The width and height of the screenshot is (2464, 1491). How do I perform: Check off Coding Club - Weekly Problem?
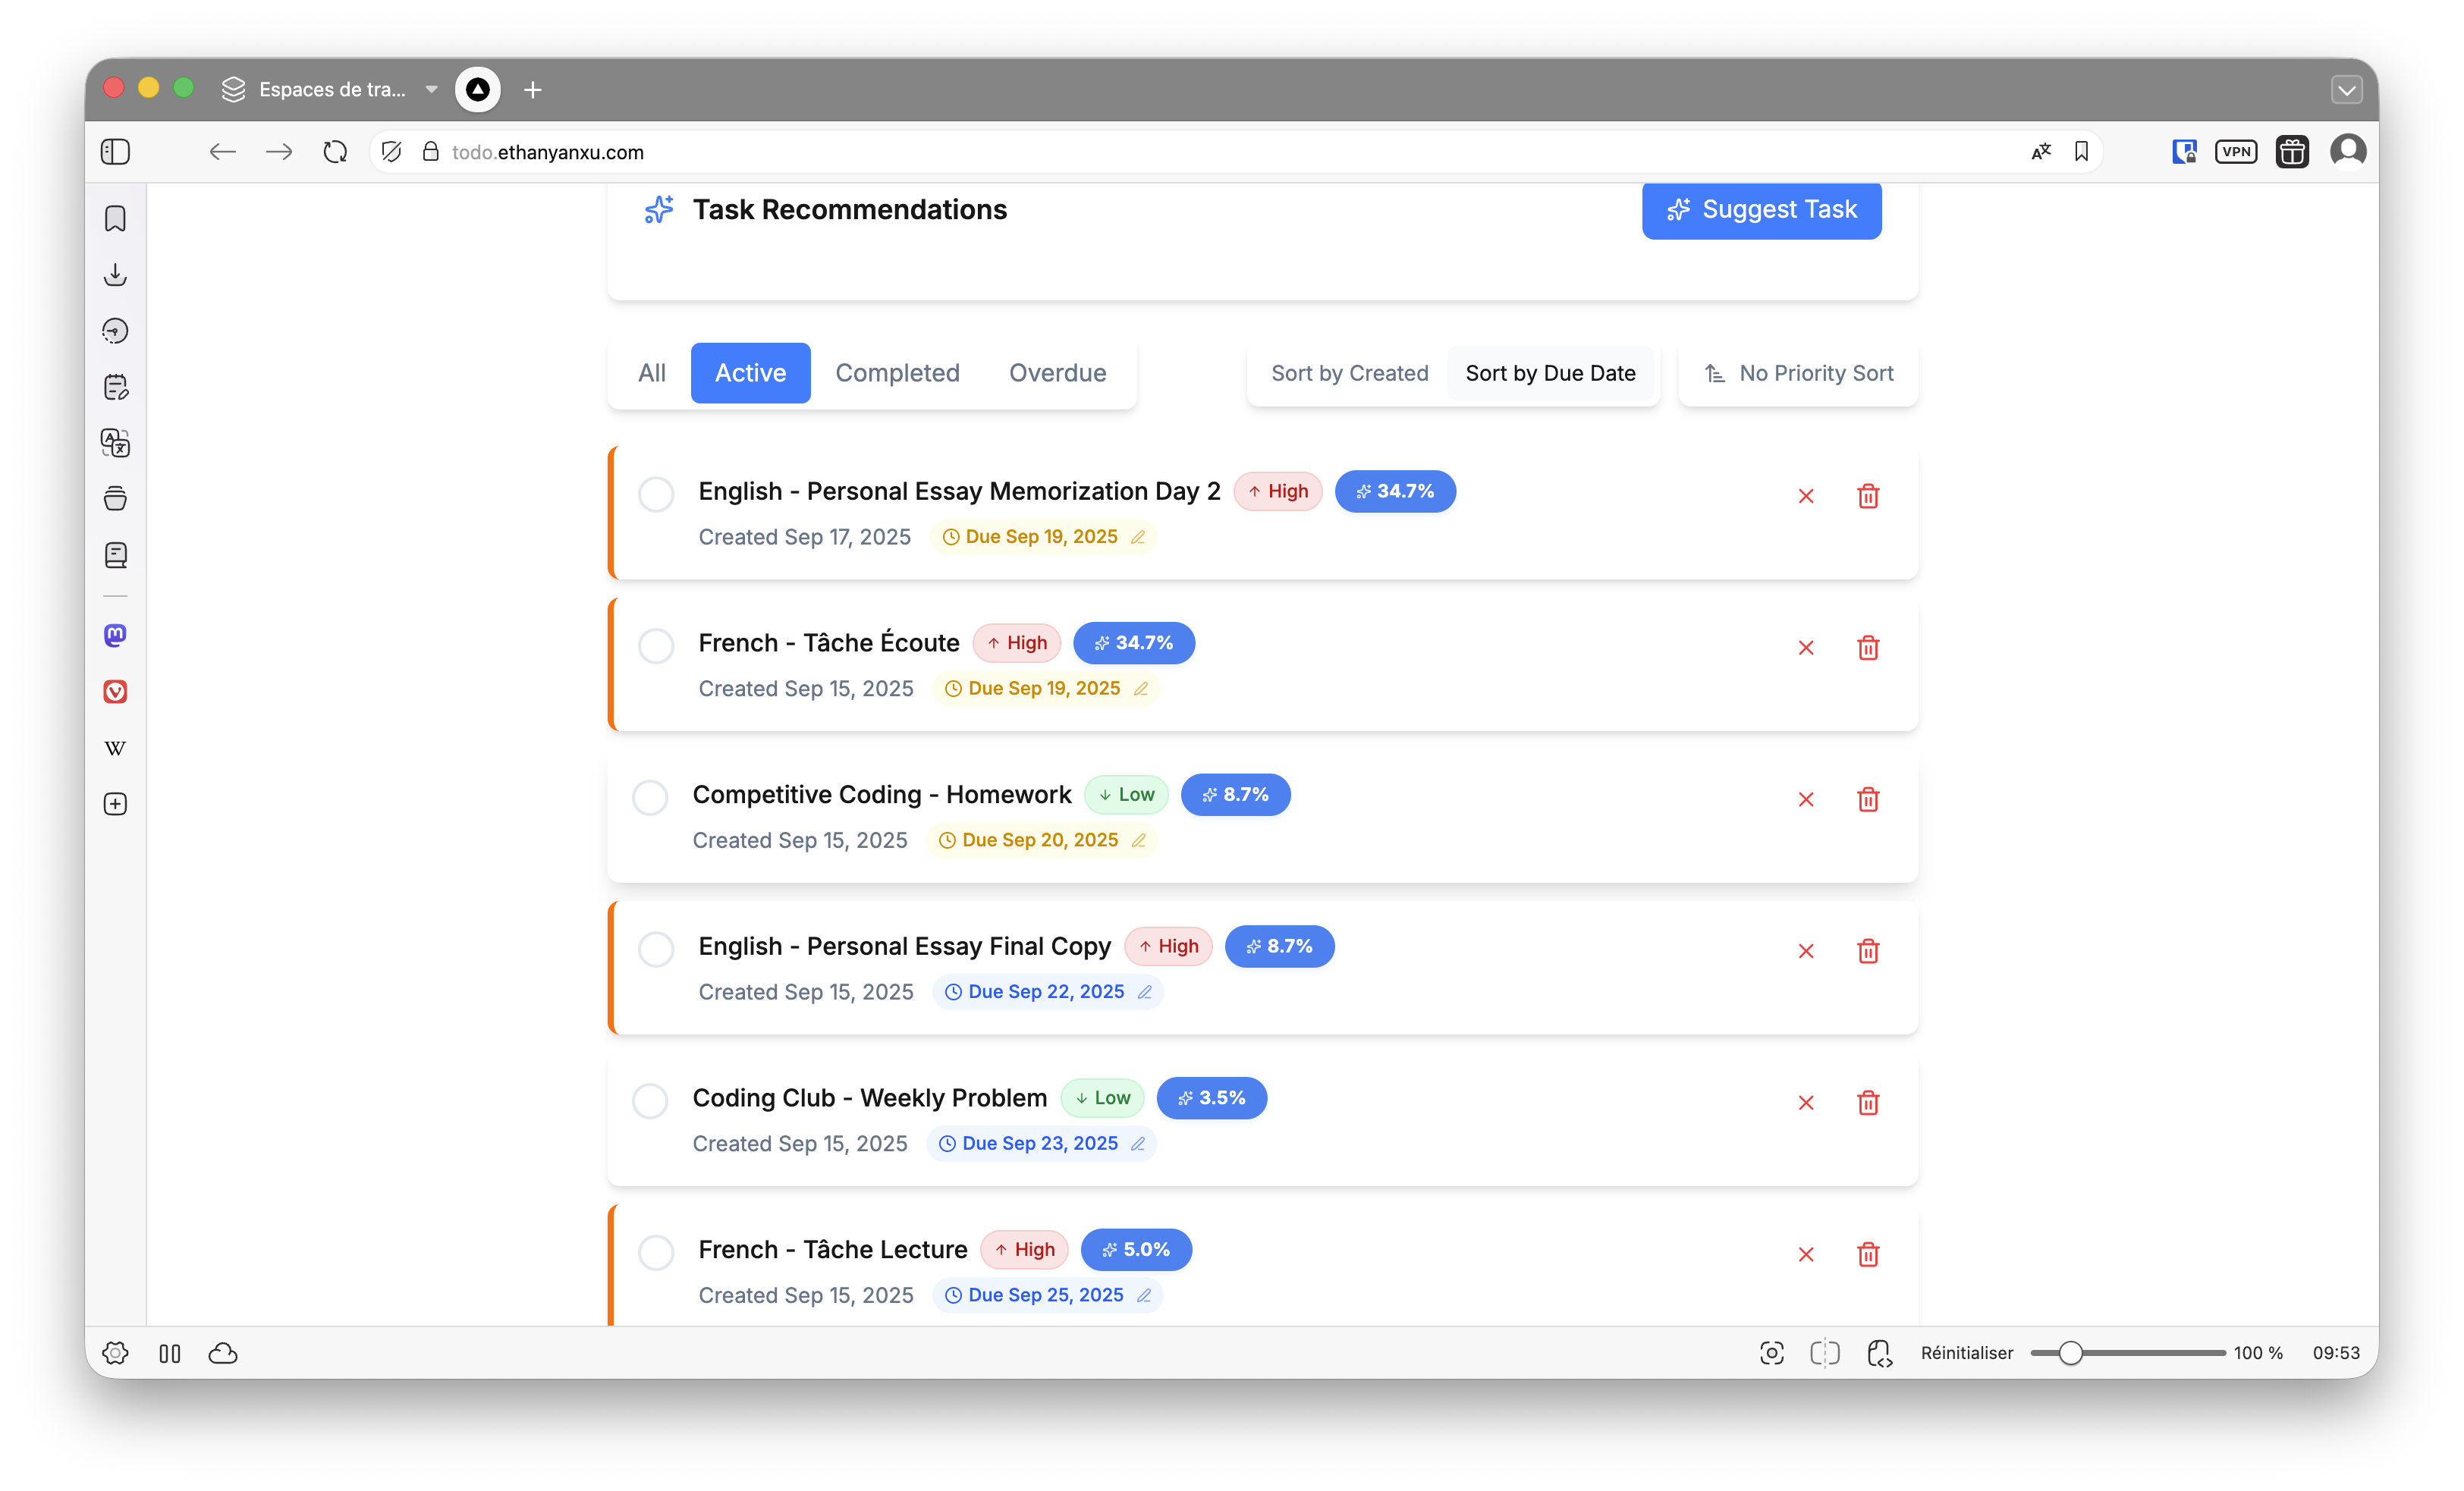pyautogui.click(x=650, y=1101)
